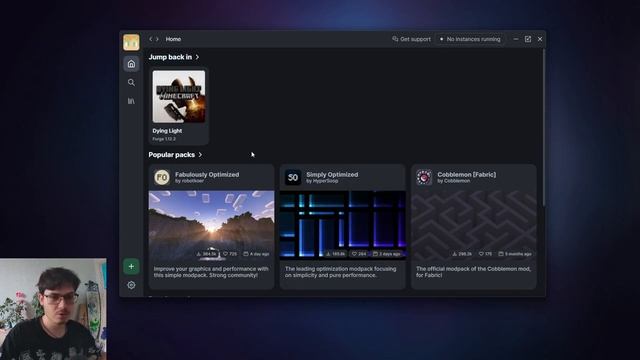640x360 pixels.
Task: Go back with the left arrow
Action: tap(151, 39)
